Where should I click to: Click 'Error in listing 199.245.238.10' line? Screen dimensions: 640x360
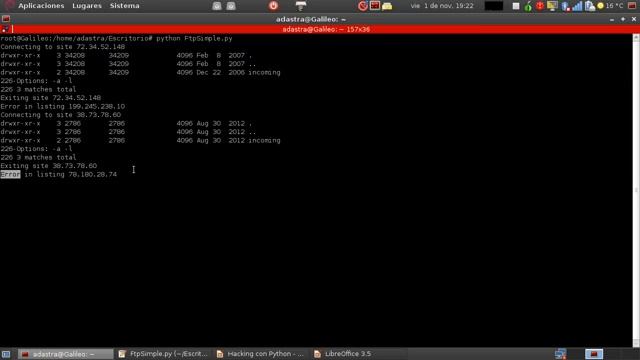pyautogui.click(x=62, y=107)
